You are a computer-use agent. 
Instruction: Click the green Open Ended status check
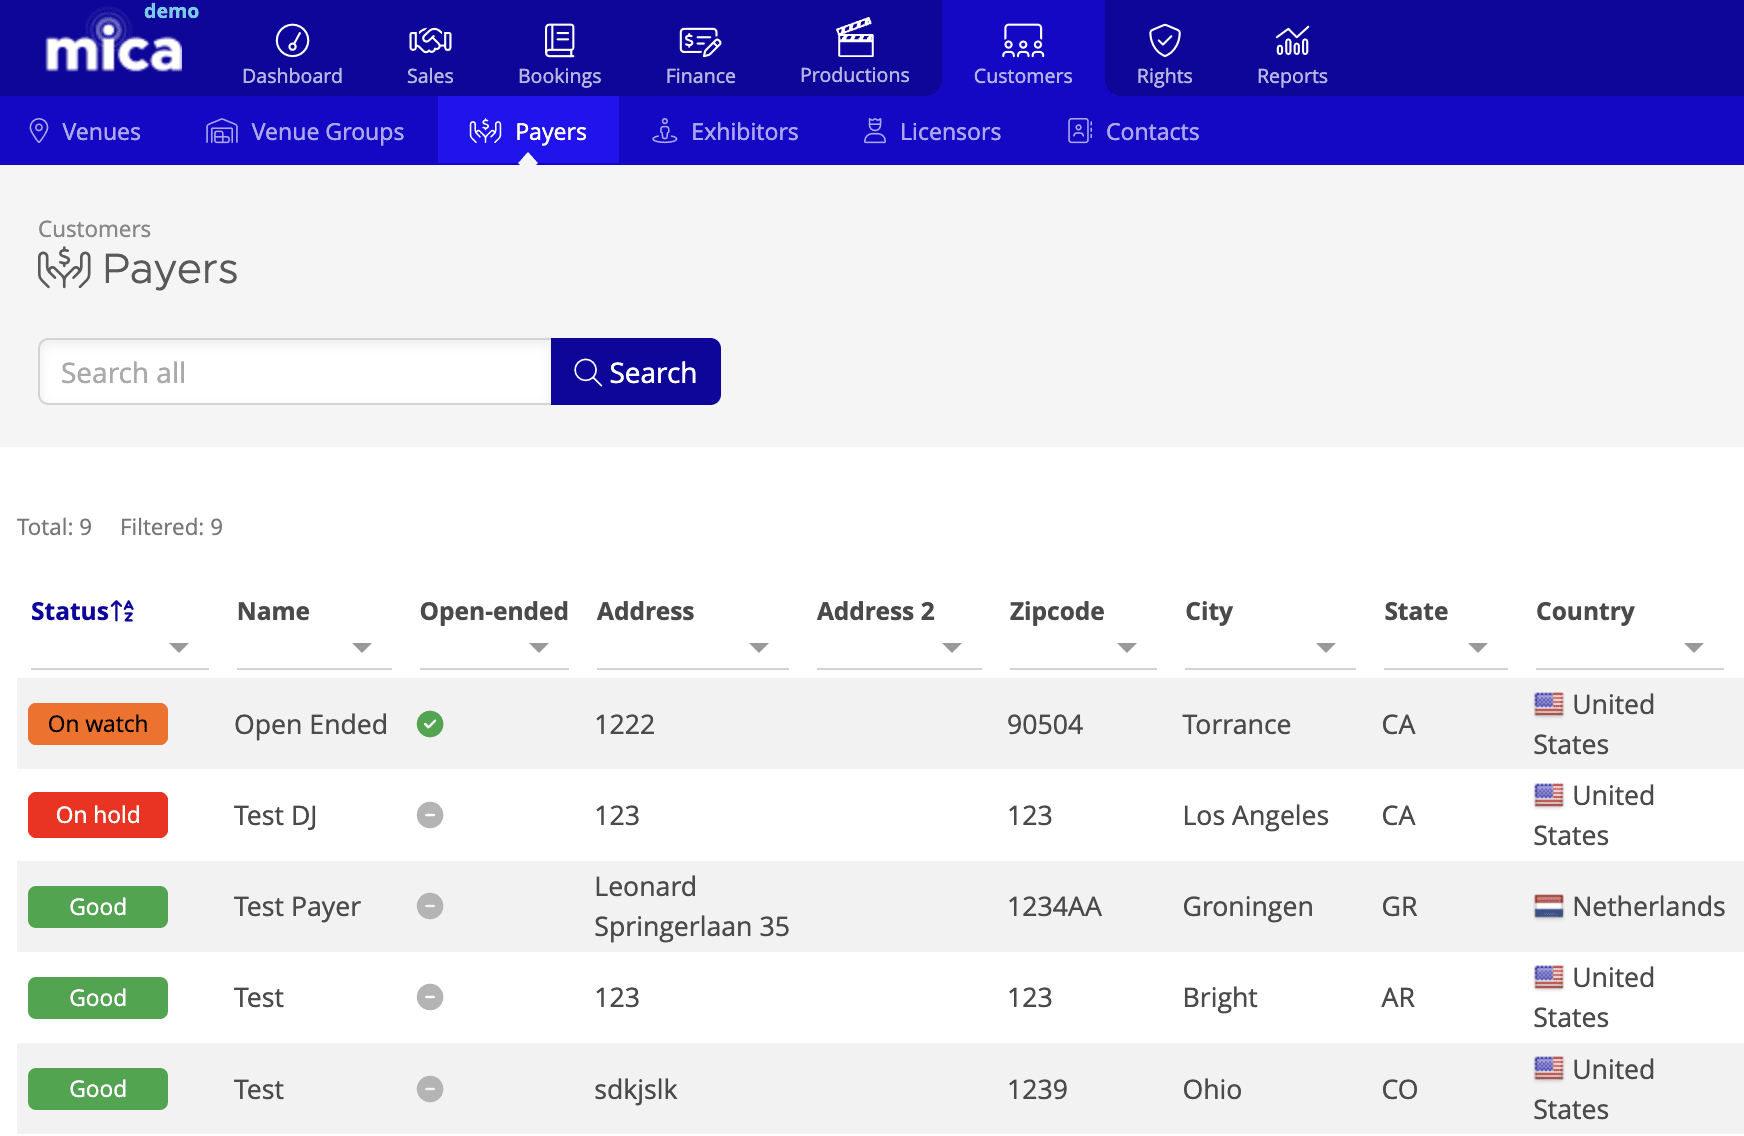click(x=430, y=724)
